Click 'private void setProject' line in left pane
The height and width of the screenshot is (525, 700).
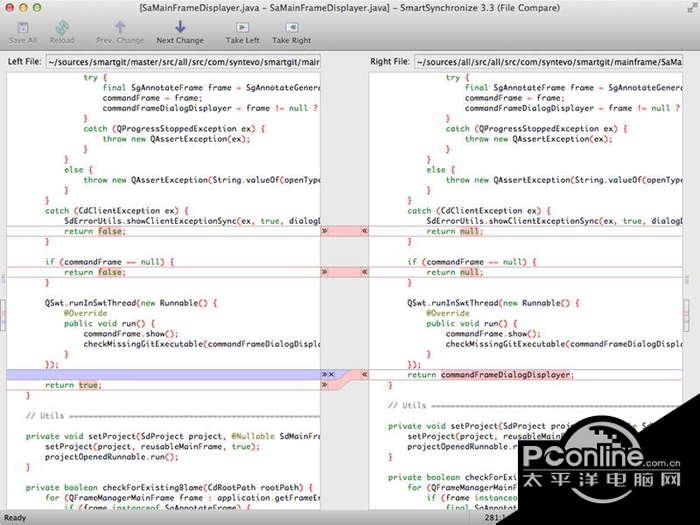click(172, 437)
